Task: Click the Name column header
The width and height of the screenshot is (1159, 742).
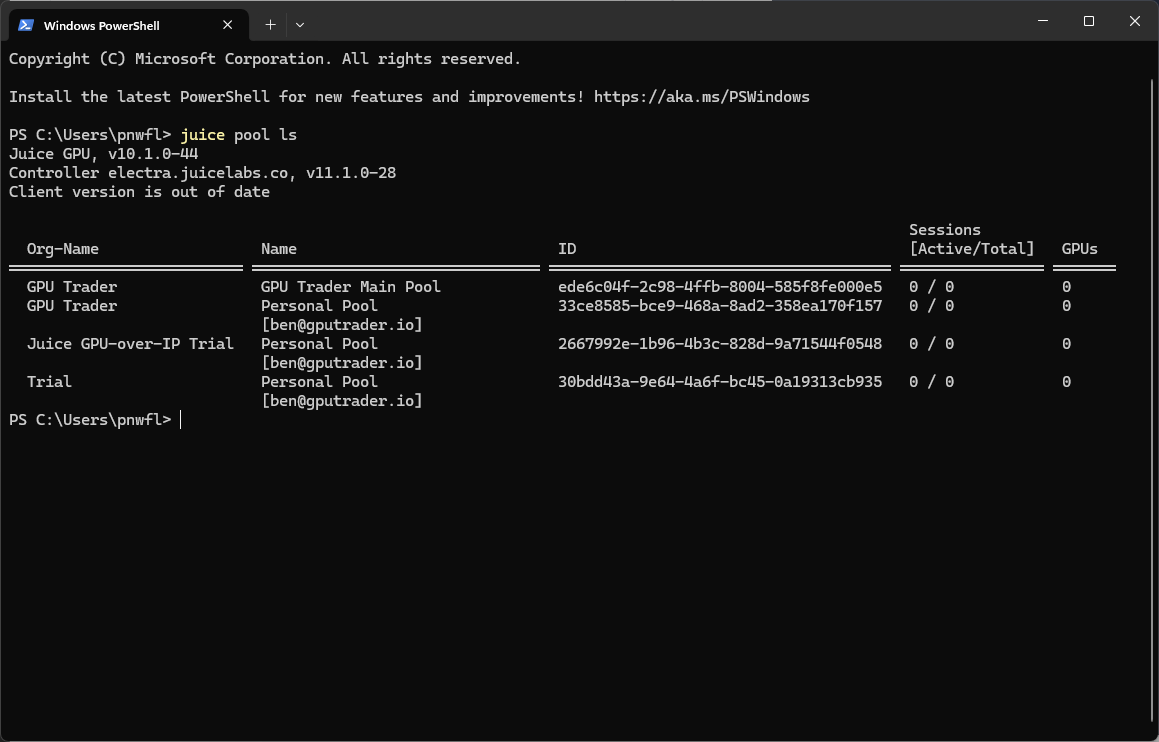Action: [x=279, y=249]
